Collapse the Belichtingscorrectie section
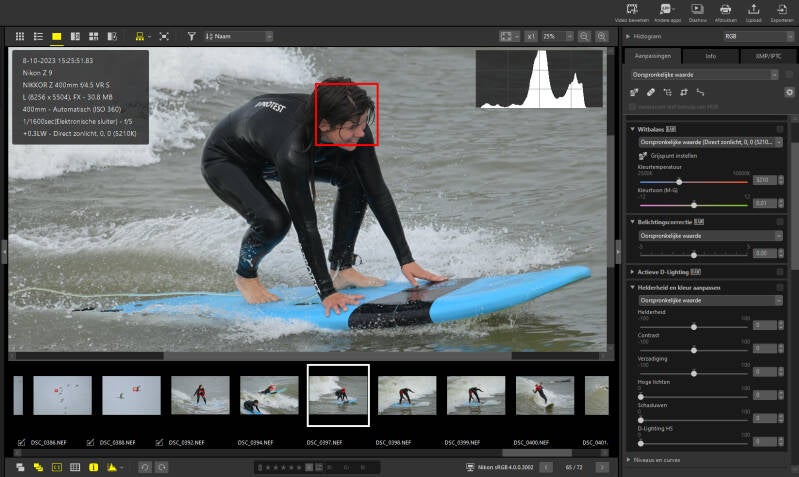799x477 pixels. click(632, 222)
